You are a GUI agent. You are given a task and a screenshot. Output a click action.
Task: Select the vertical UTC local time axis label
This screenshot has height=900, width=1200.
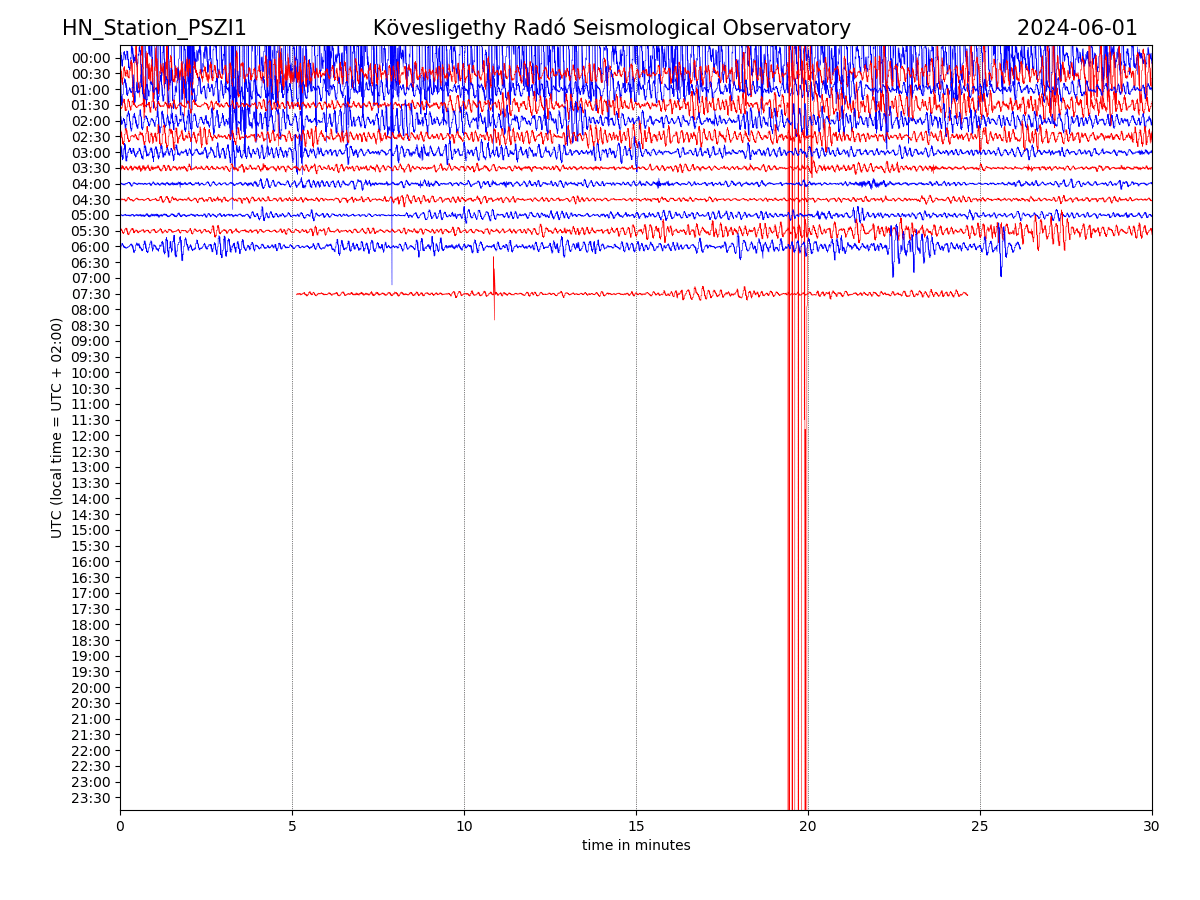(x=57, y=428)
